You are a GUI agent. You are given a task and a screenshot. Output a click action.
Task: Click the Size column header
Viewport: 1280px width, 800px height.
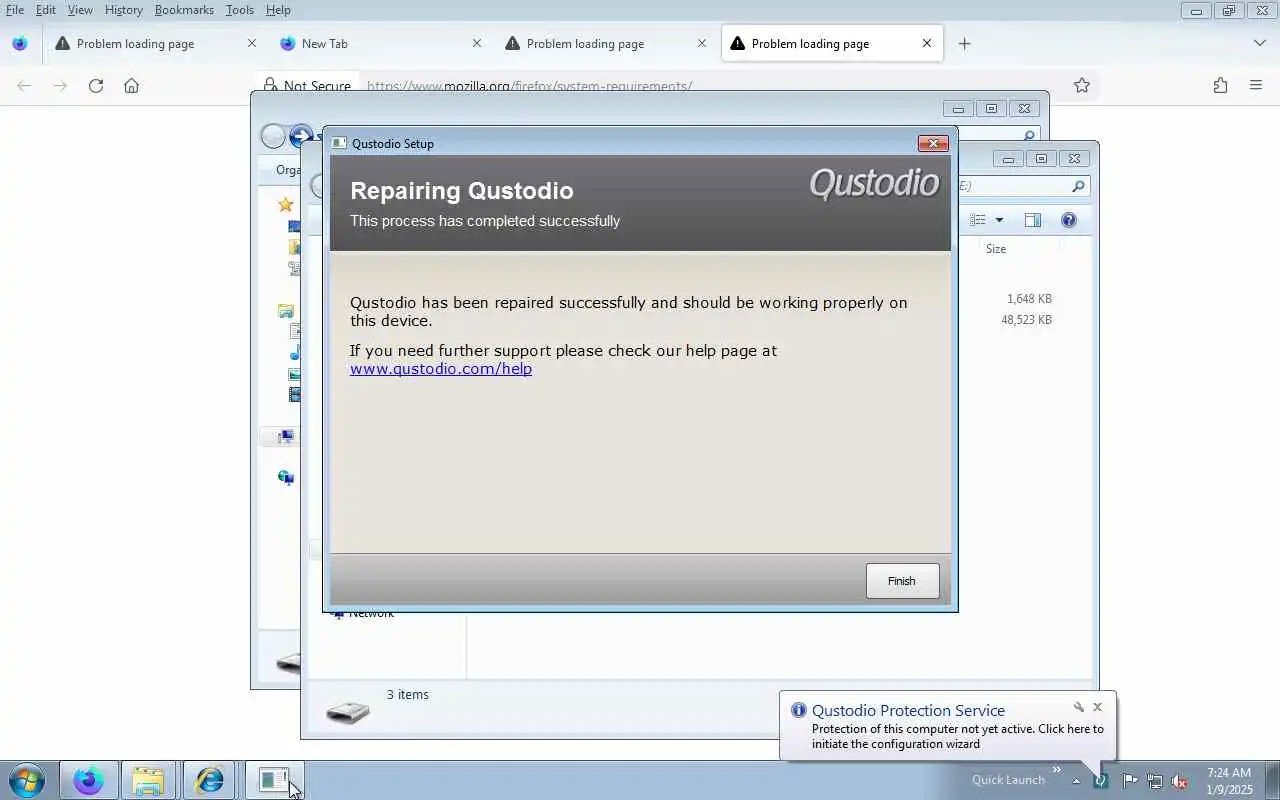point(996,249)
